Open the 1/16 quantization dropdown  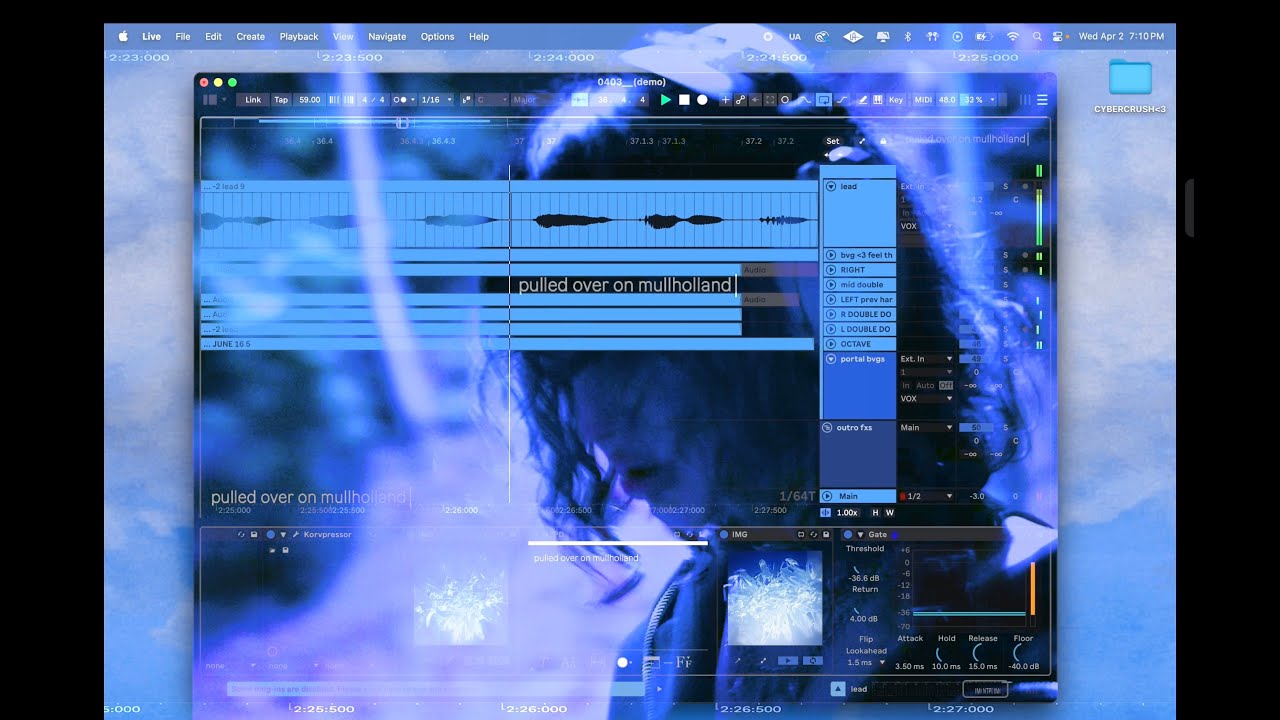436,100
